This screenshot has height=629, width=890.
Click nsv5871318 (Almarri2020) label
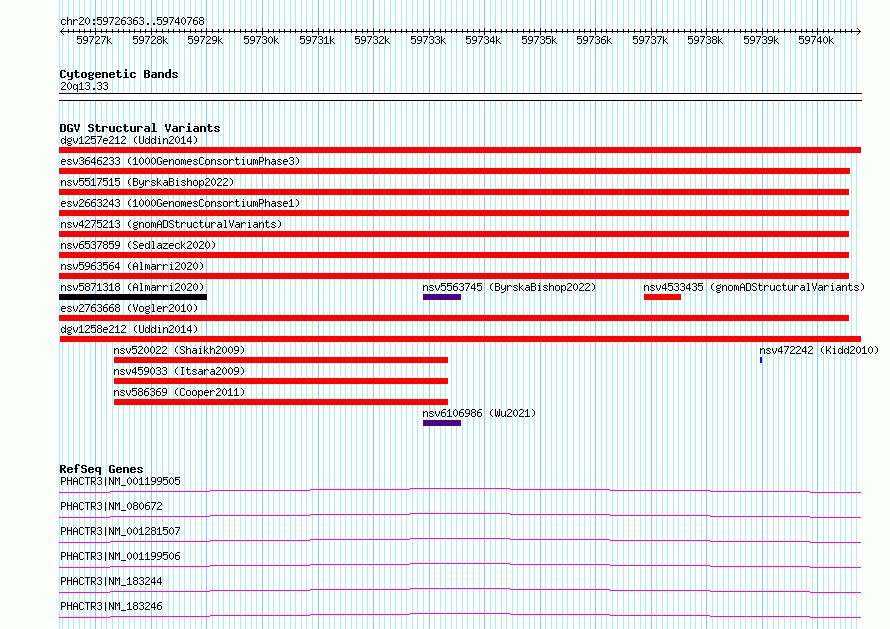coord(132,287)
